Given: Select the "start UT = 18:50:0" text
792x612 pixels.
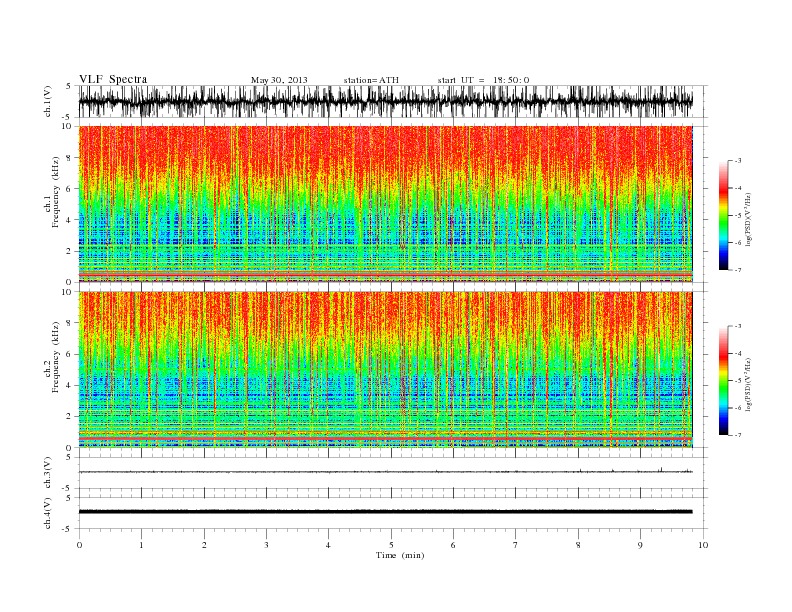Looking at the screenshot, I should (x=483, y=80).
